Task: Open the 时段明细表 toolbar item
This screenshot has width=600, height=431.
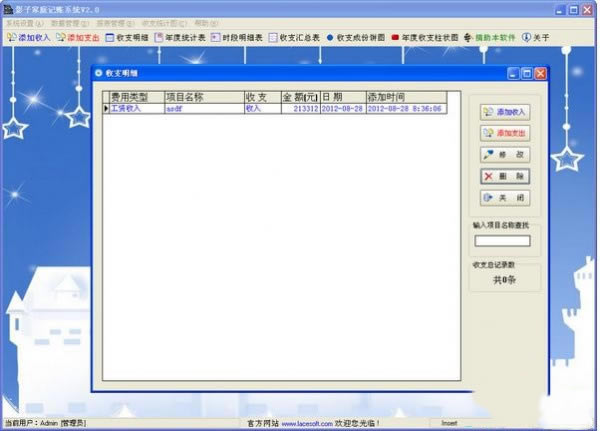Action: (237, 38)
